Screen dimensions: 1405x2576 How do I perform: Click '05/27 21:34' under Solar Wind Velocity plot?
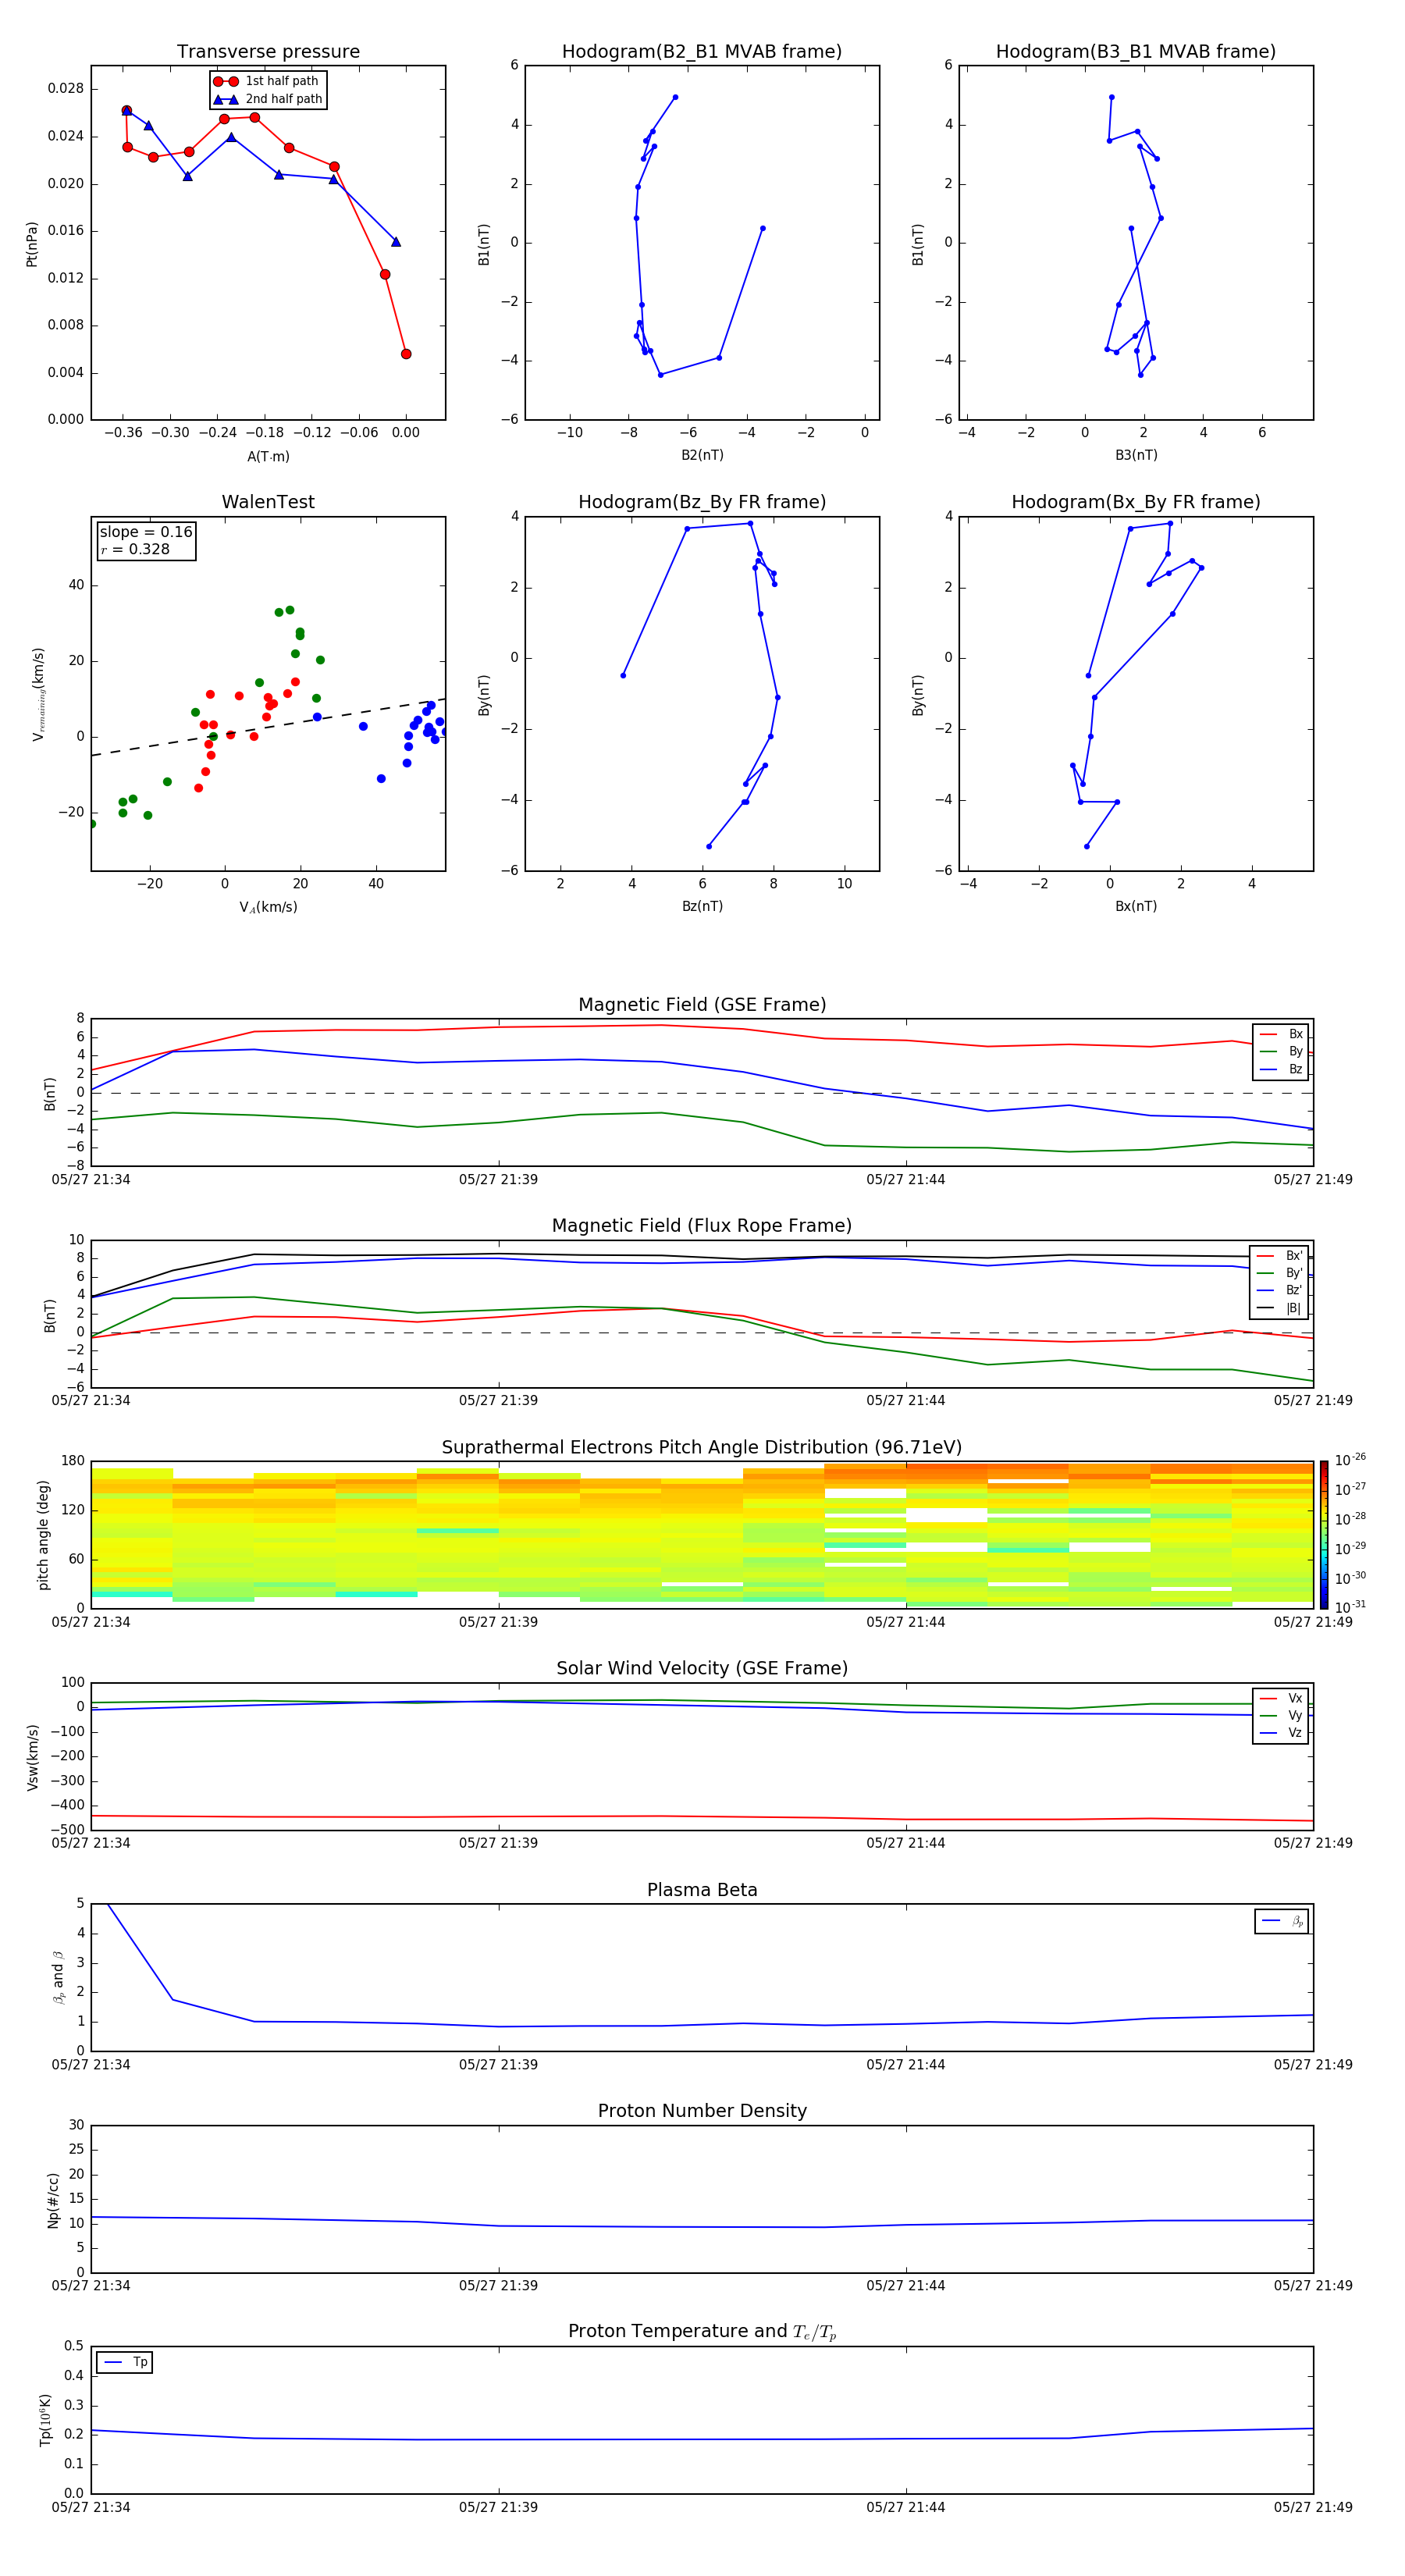(x=91, y=1843)
